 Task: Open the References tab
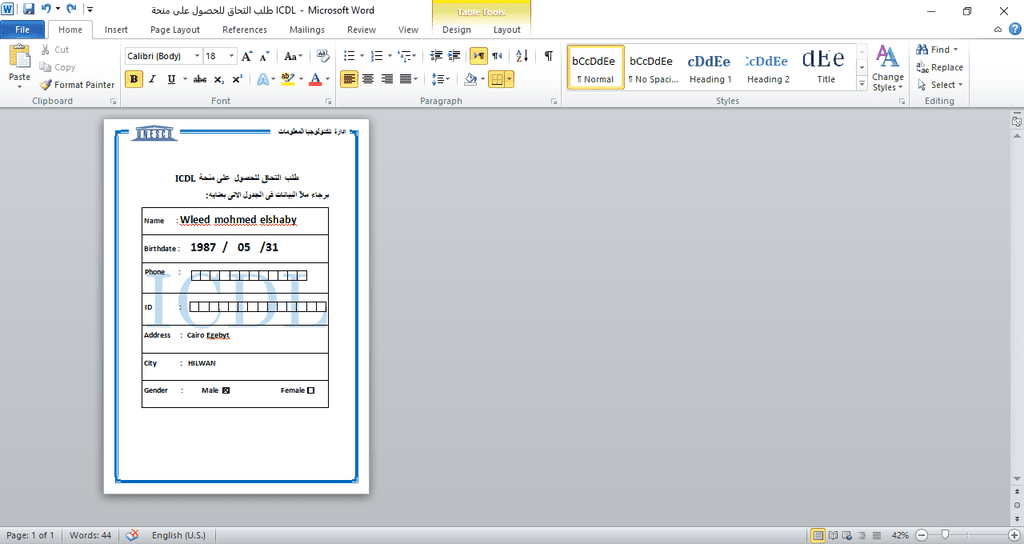click(244, 29)
